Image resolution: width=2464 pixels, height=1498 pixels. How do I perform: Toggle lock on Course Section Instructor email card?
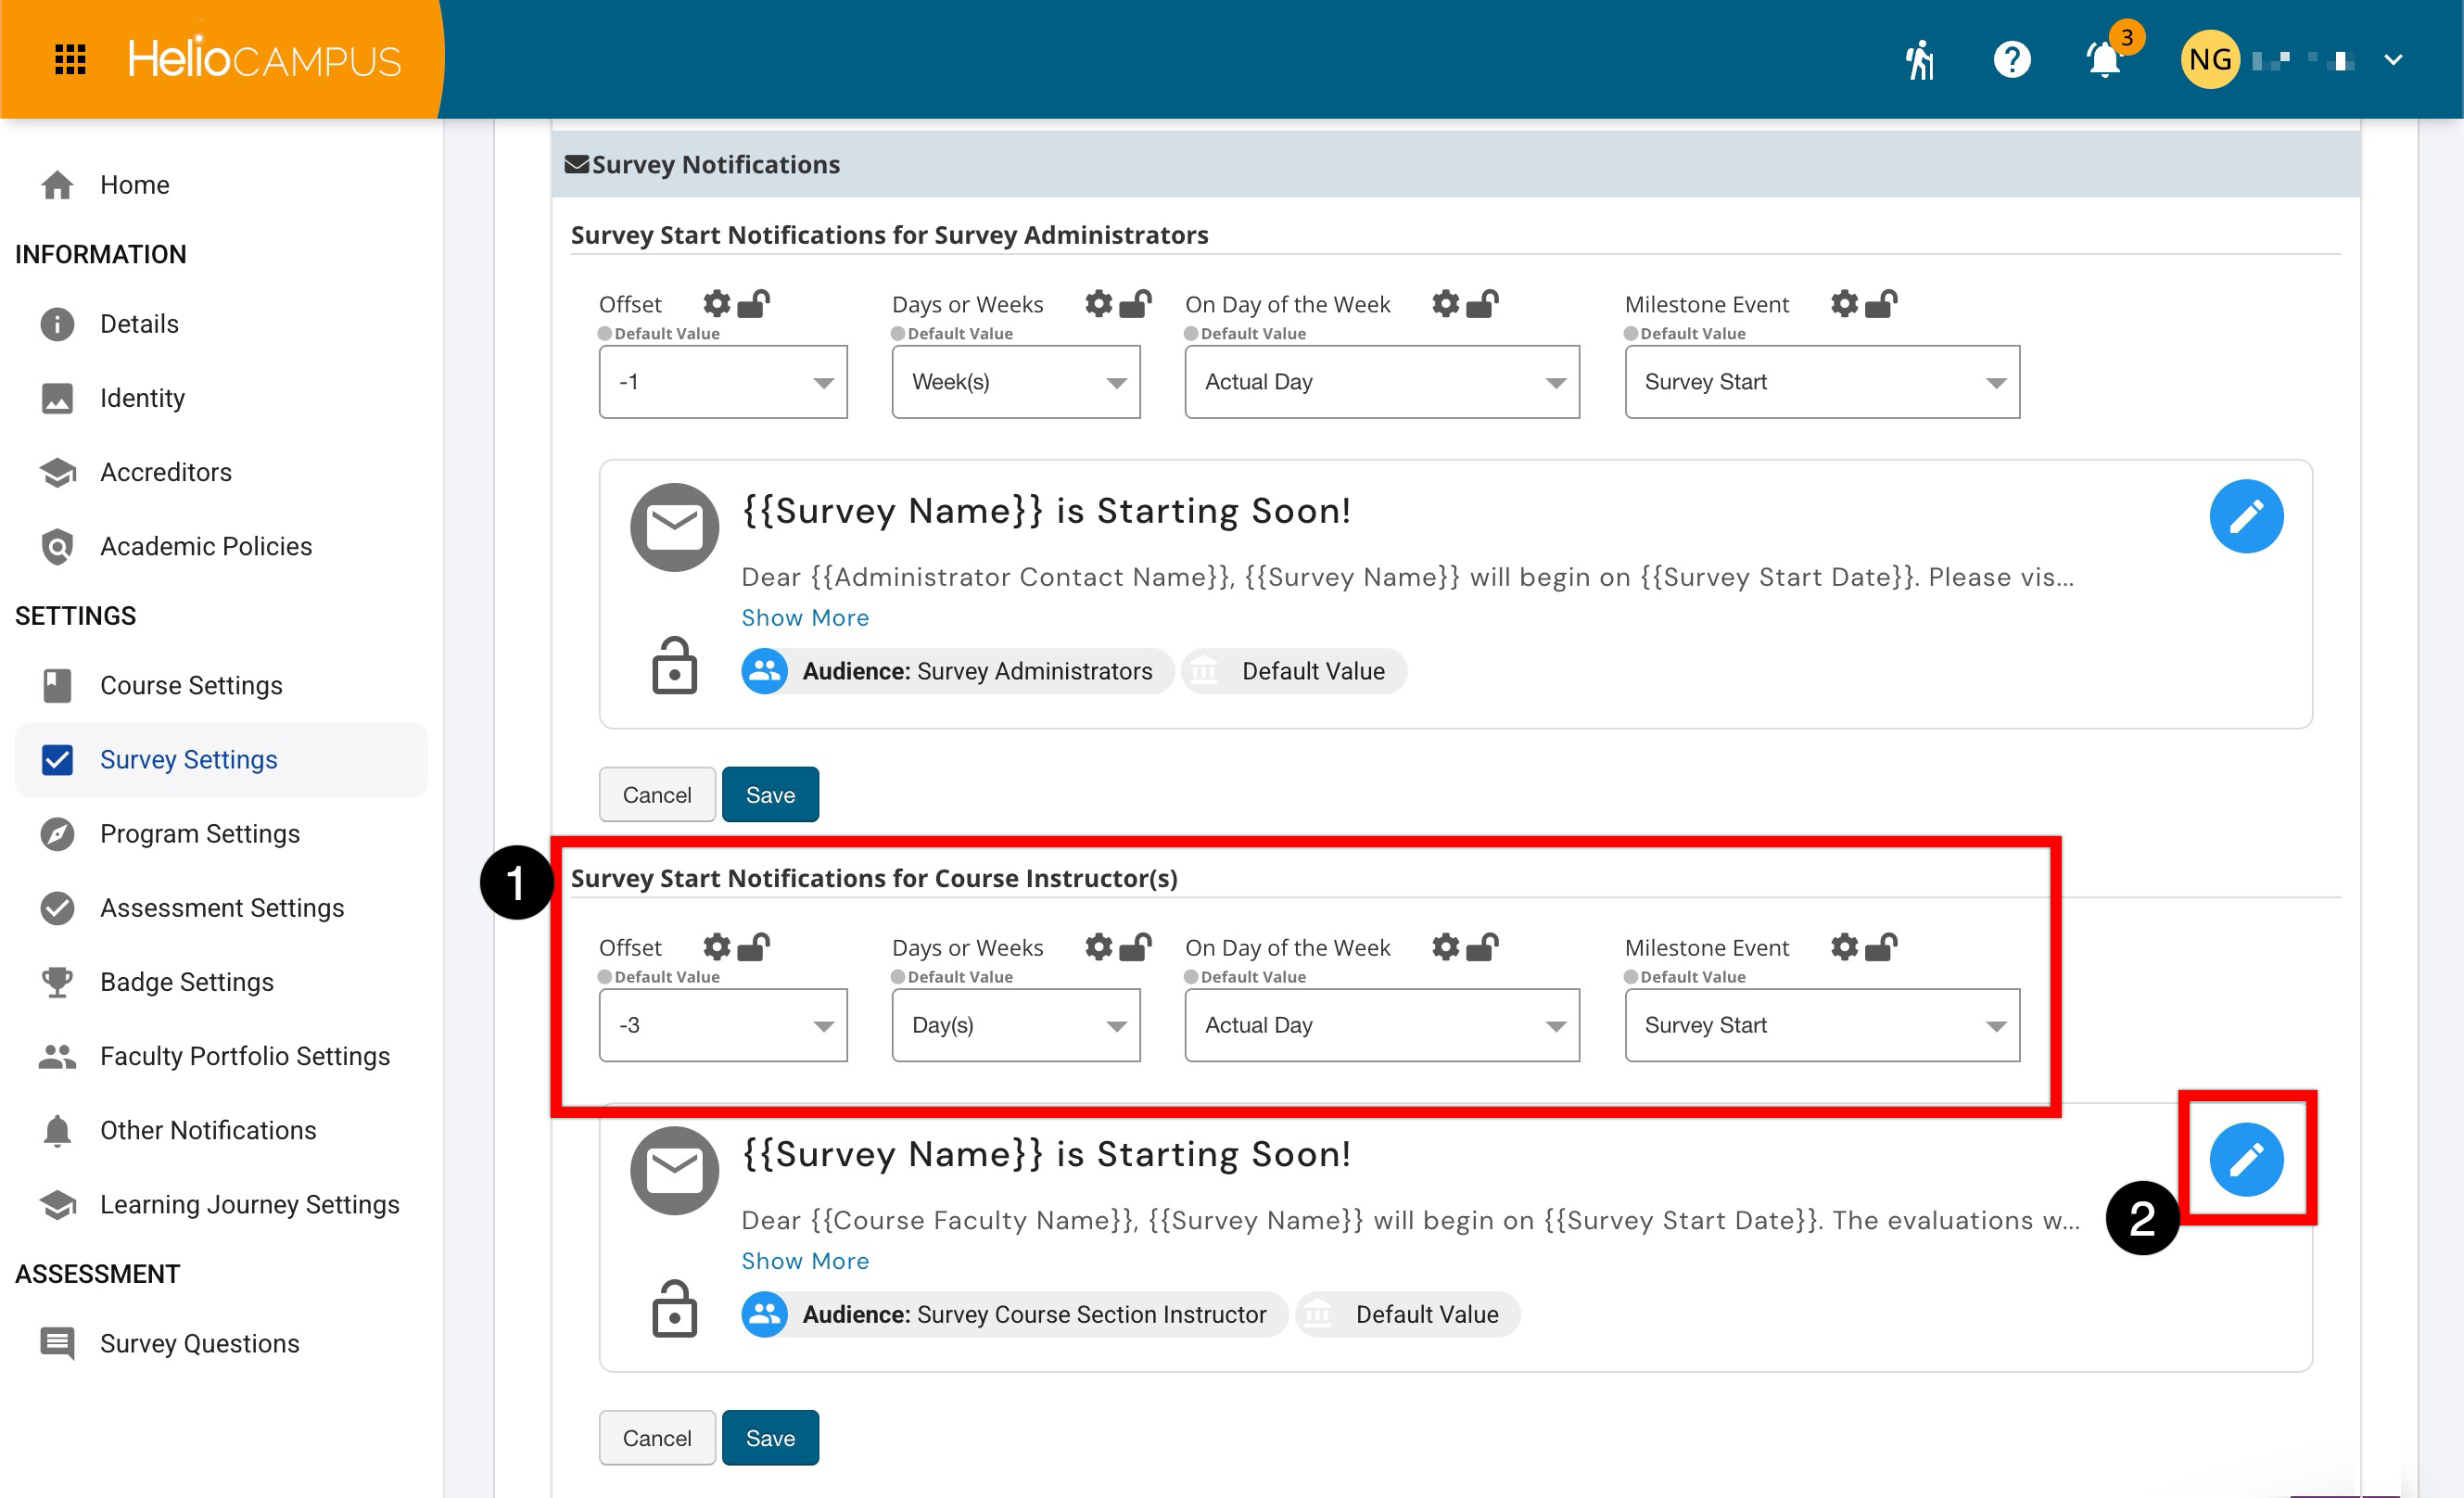click(674, 1308)
